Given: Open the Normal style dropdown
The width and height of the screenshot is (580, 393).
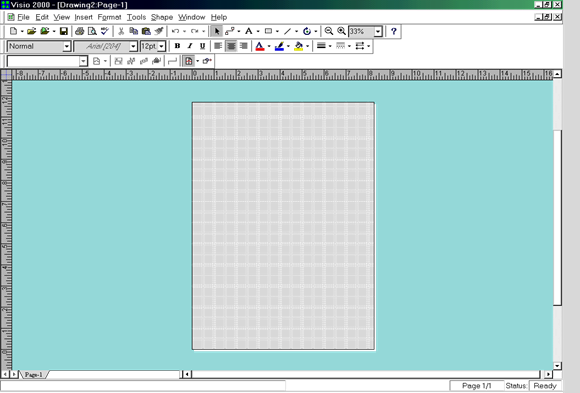Looking at the screenshot, I should [x=67, y=46].
